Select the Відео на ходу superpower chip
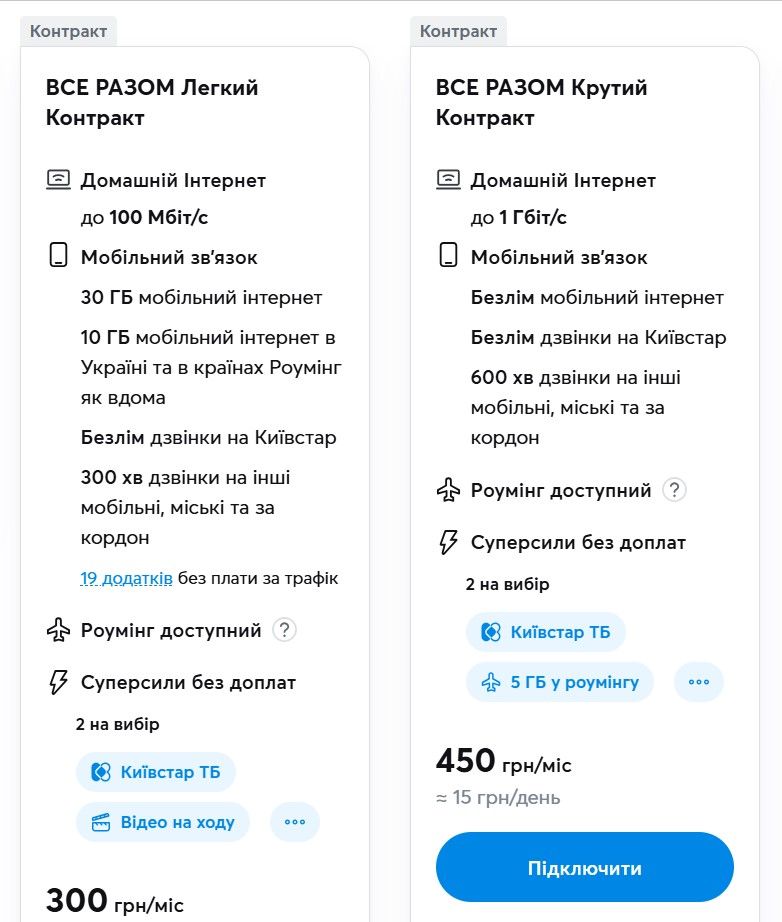Viewport: 782px width, 922px height. 162,822
